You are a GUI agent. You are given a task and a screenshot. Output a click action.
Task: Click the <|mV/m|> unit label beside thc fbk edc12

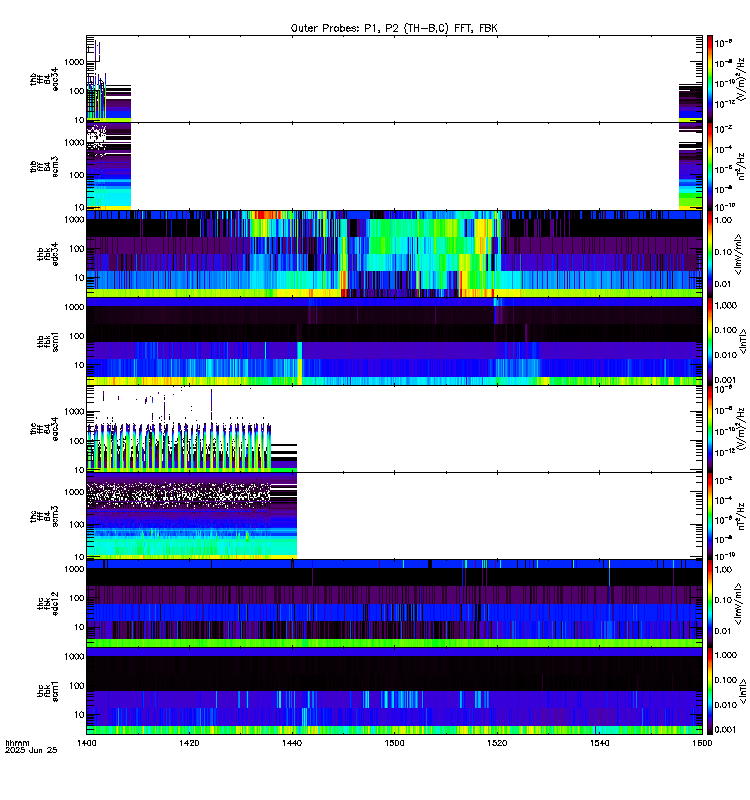coord(738,603)
